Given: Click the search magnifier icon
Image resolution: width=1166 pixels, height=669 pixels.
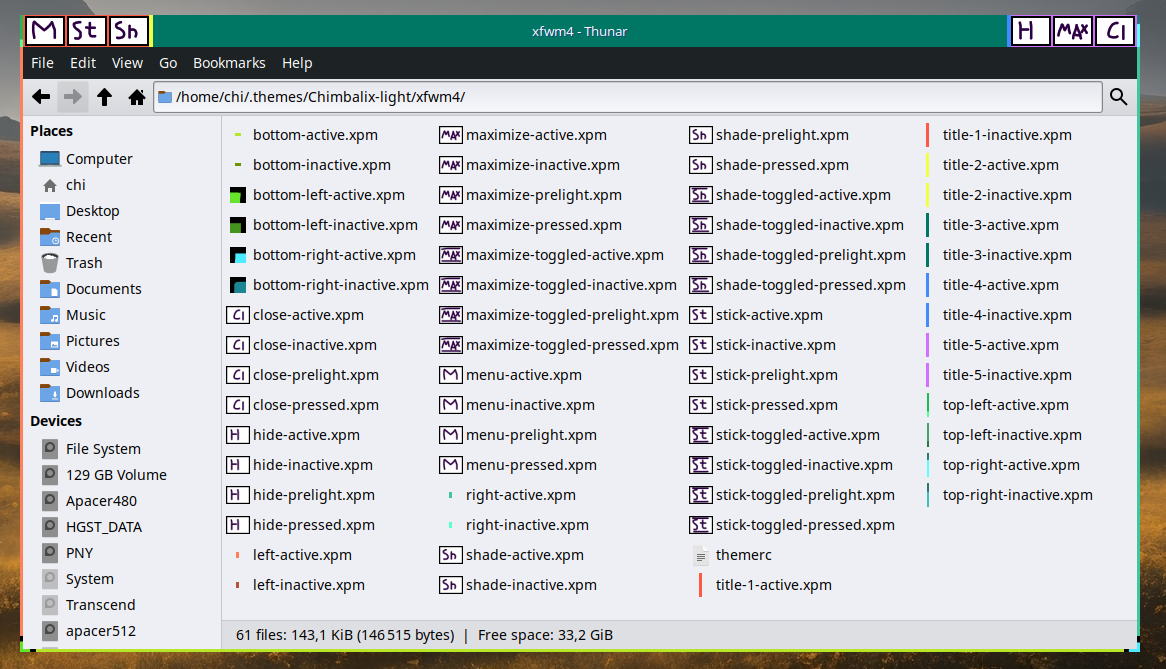Looking at the screenshot, I should [1118, 97].
